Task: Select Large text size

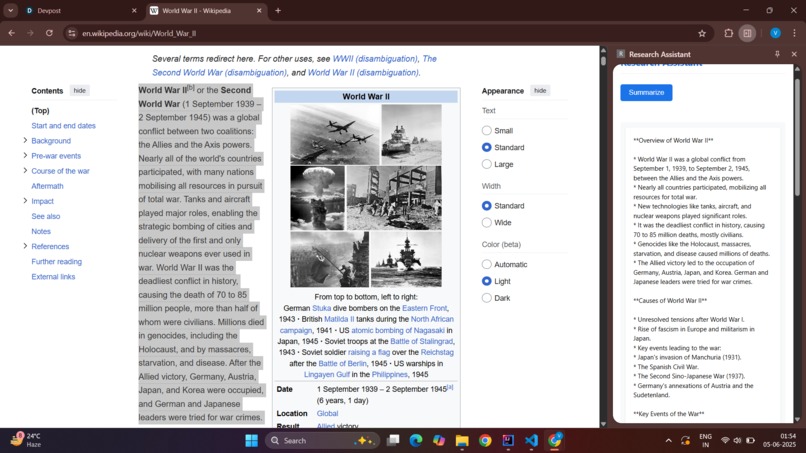Action: click(486, 164)
